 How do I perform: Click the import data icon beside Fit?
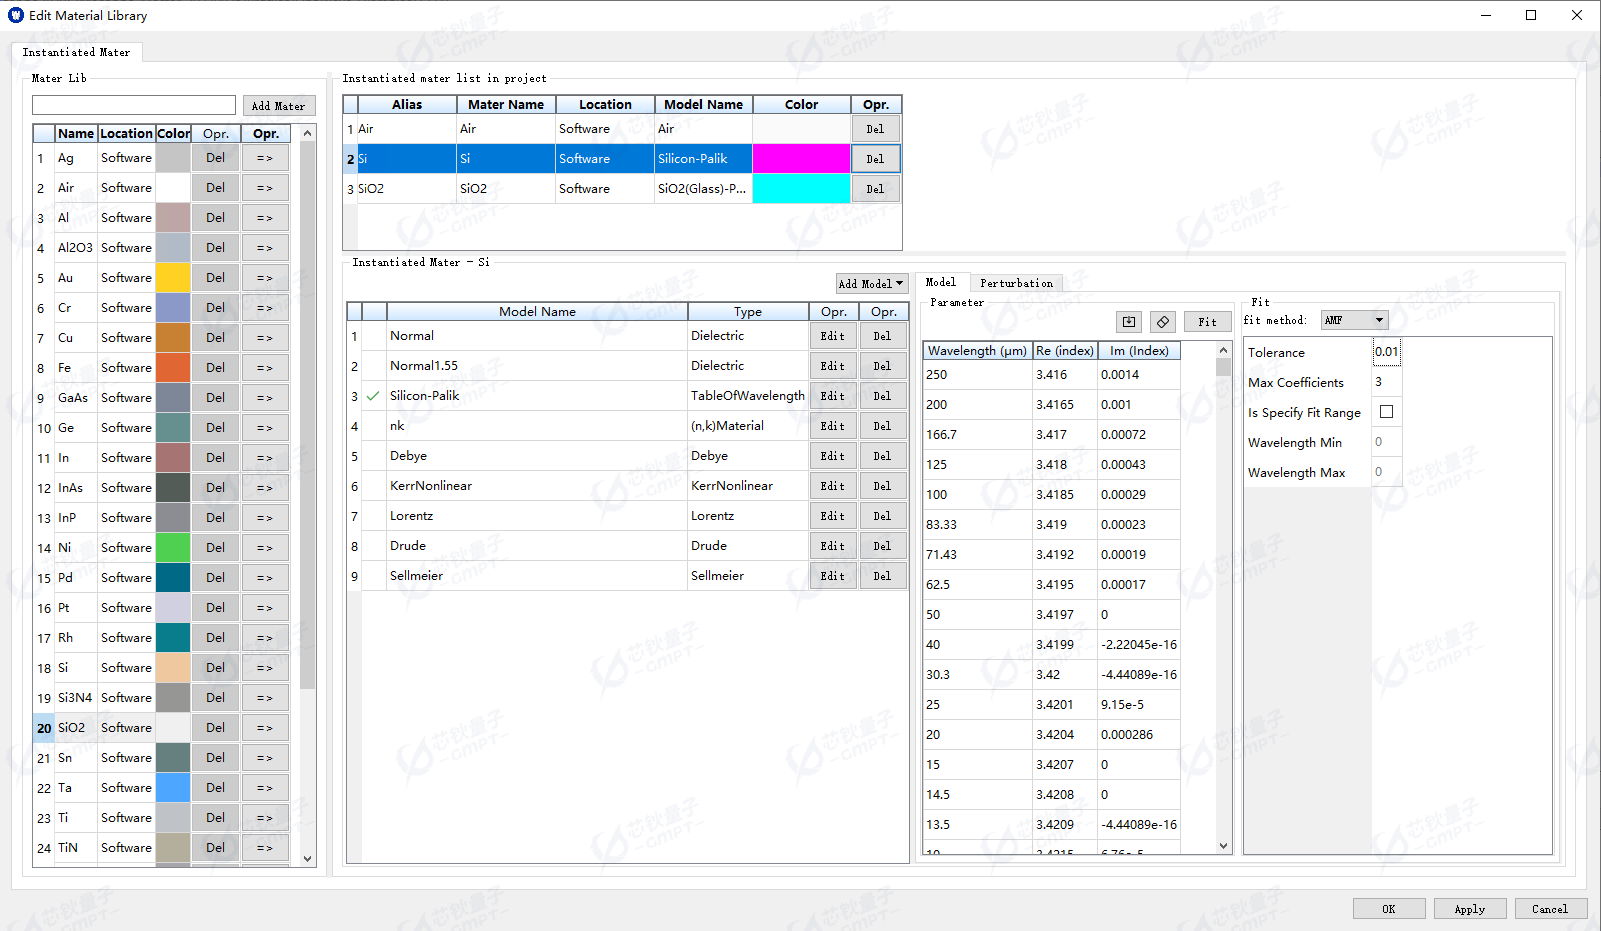tap(1129, 322)
